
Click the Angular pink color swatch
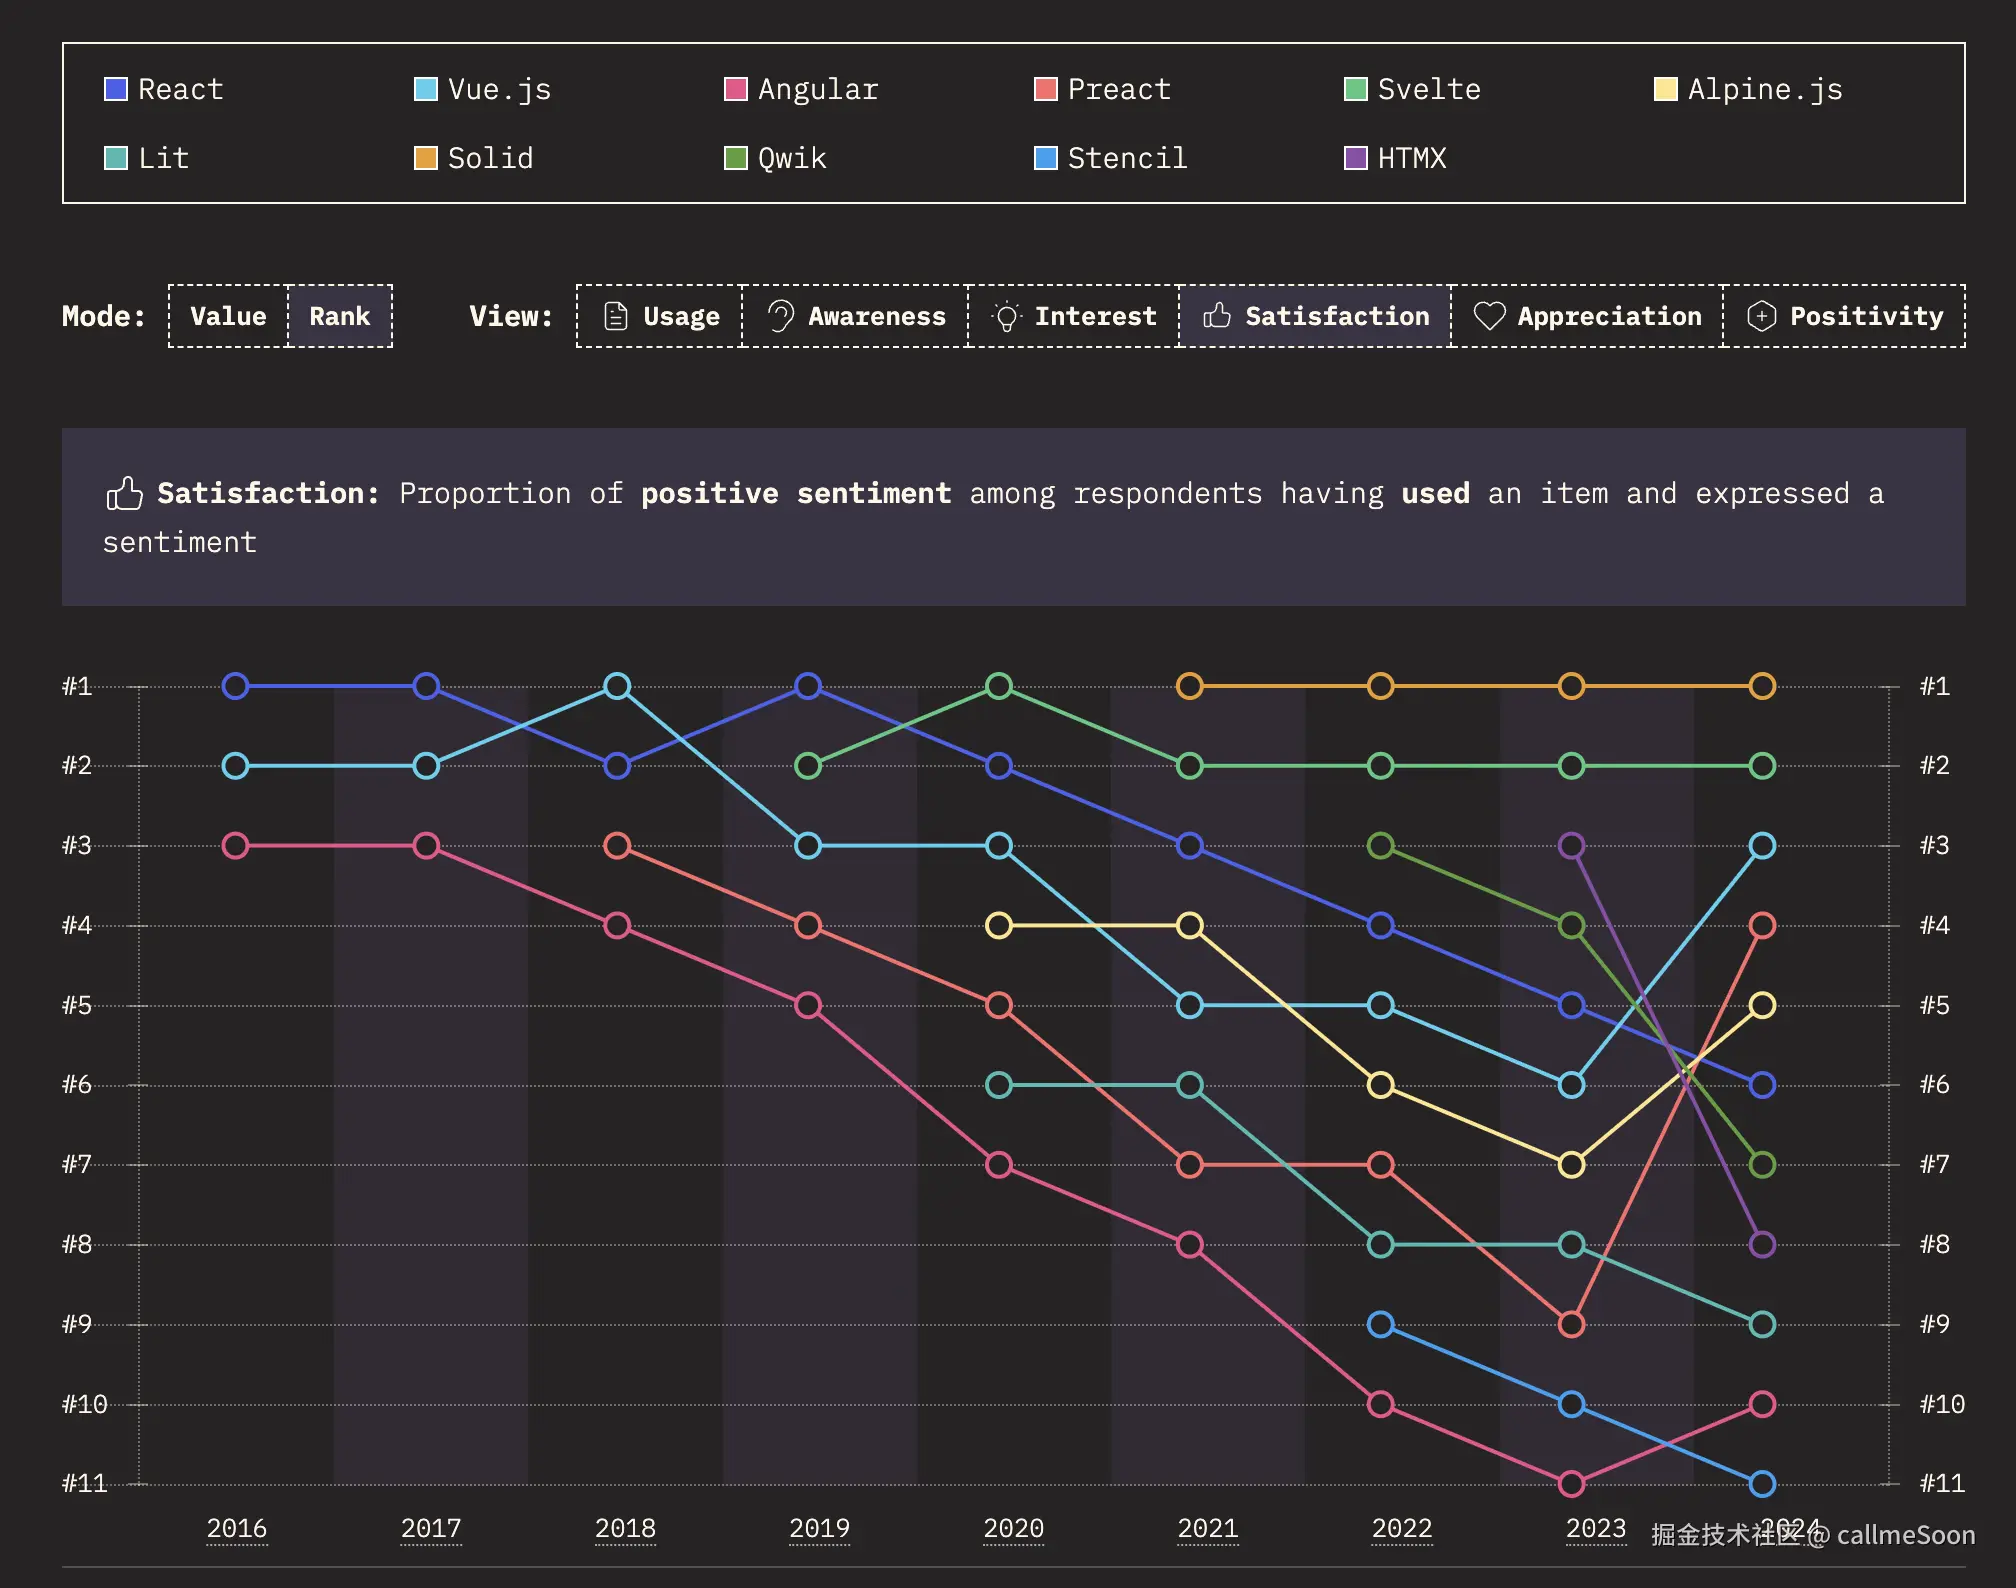(x=736, y=89)
